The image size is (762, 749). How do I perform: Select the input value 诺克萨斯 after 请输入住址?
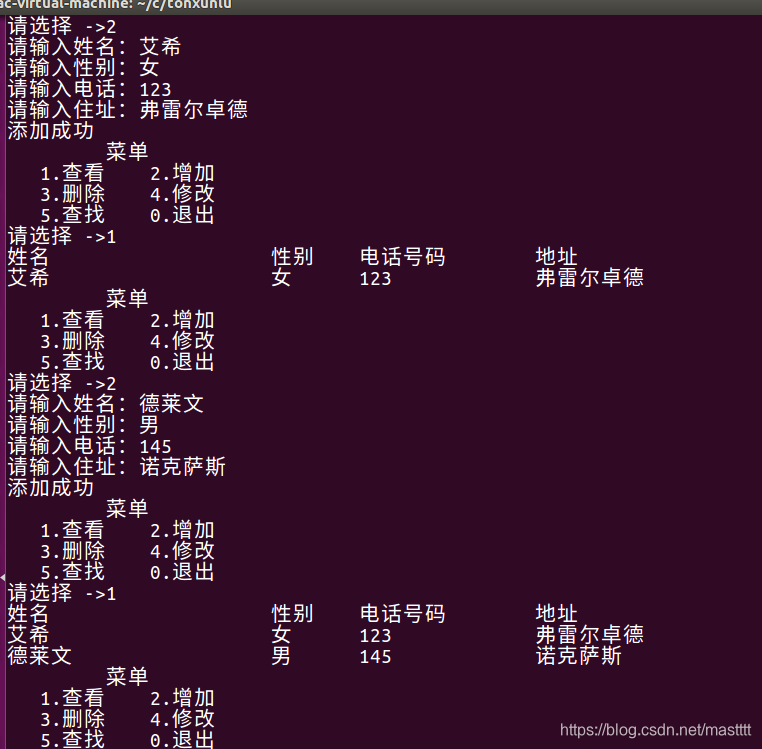tap(183, 467)
